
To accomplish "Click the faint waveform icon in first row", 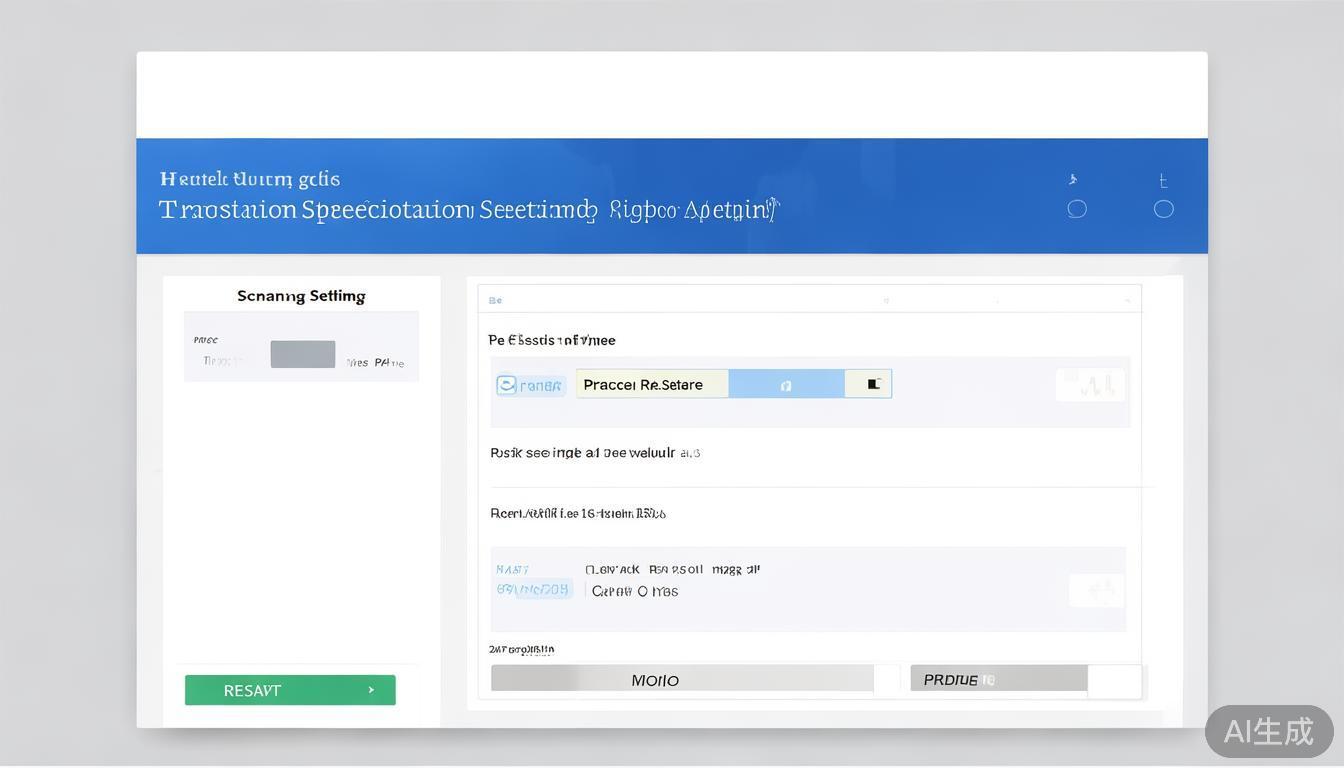I will click(x=1091, y=385).
